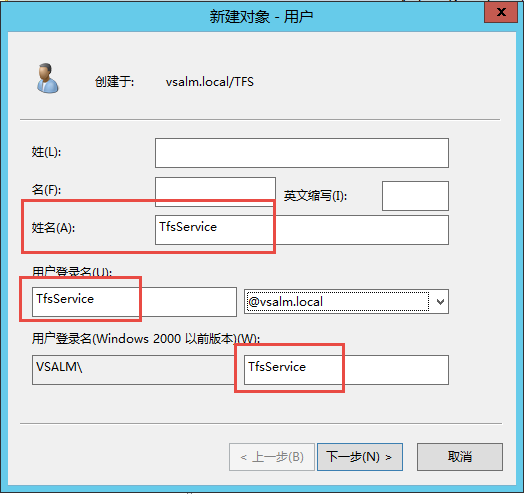This screenshot has width=524, height=494.
Task: Click the 用户登录名(U) logon name field
Action: (134, 302)
